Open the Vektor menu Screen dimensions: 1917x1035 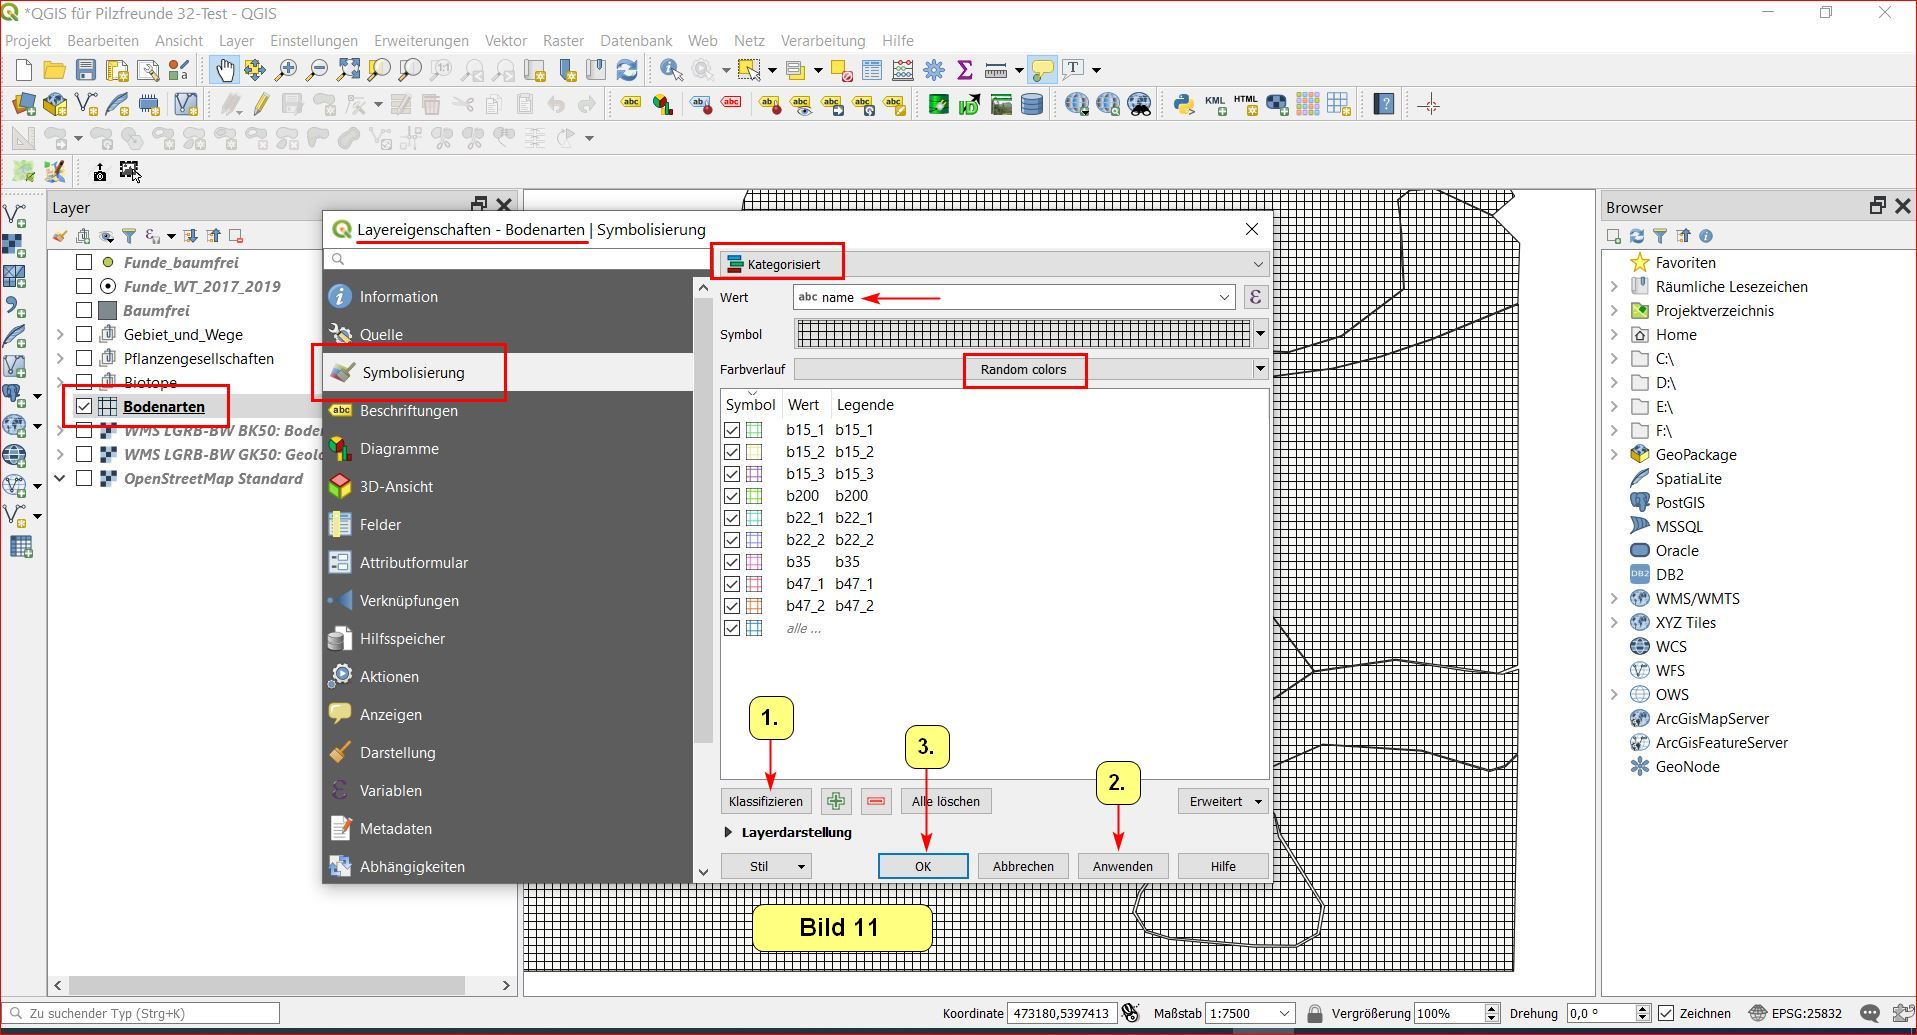point(505,41)
